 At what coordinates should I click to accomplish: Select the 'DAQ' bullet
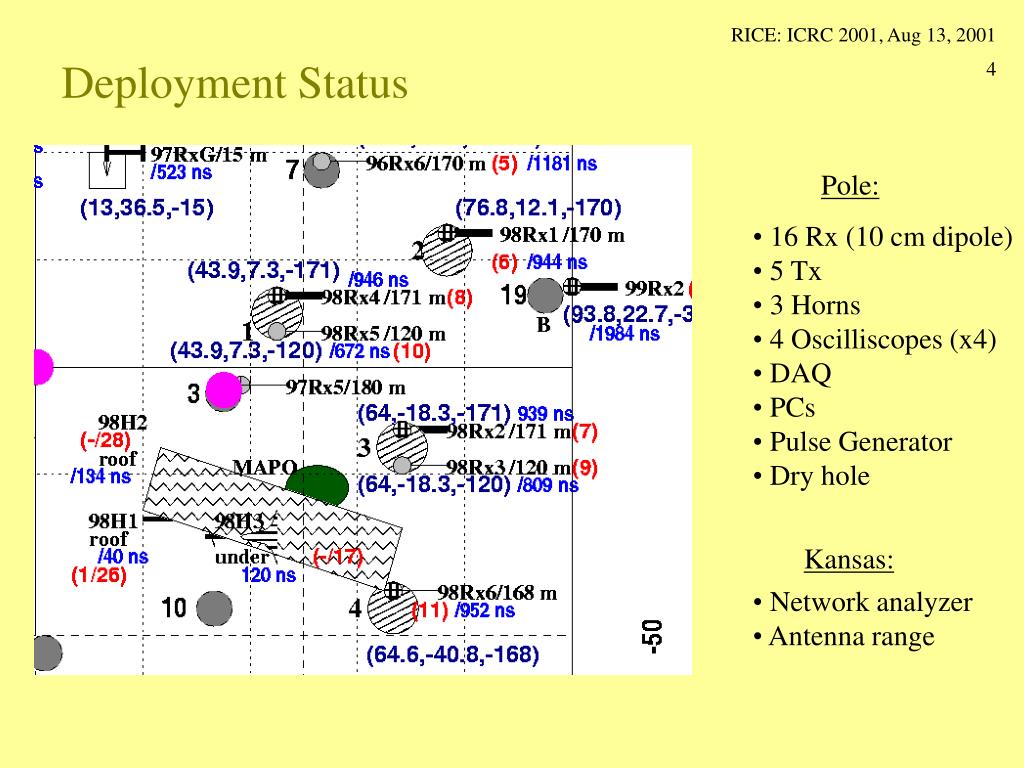click(800, 374)
